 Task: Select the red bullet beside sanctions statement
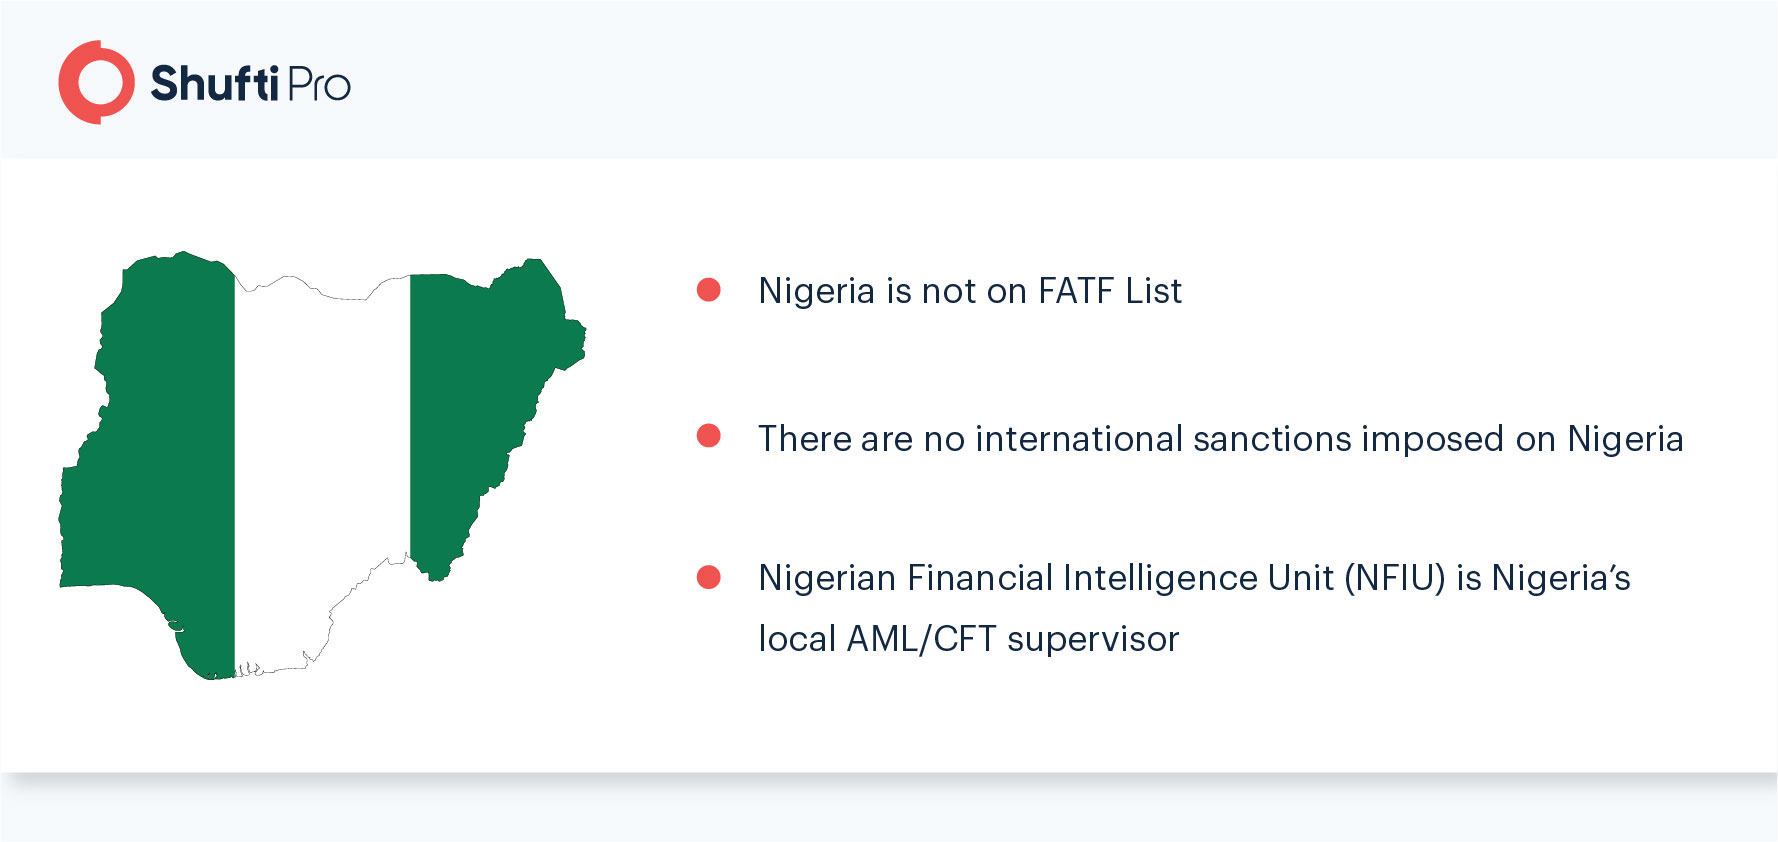[x=709, y=436]
